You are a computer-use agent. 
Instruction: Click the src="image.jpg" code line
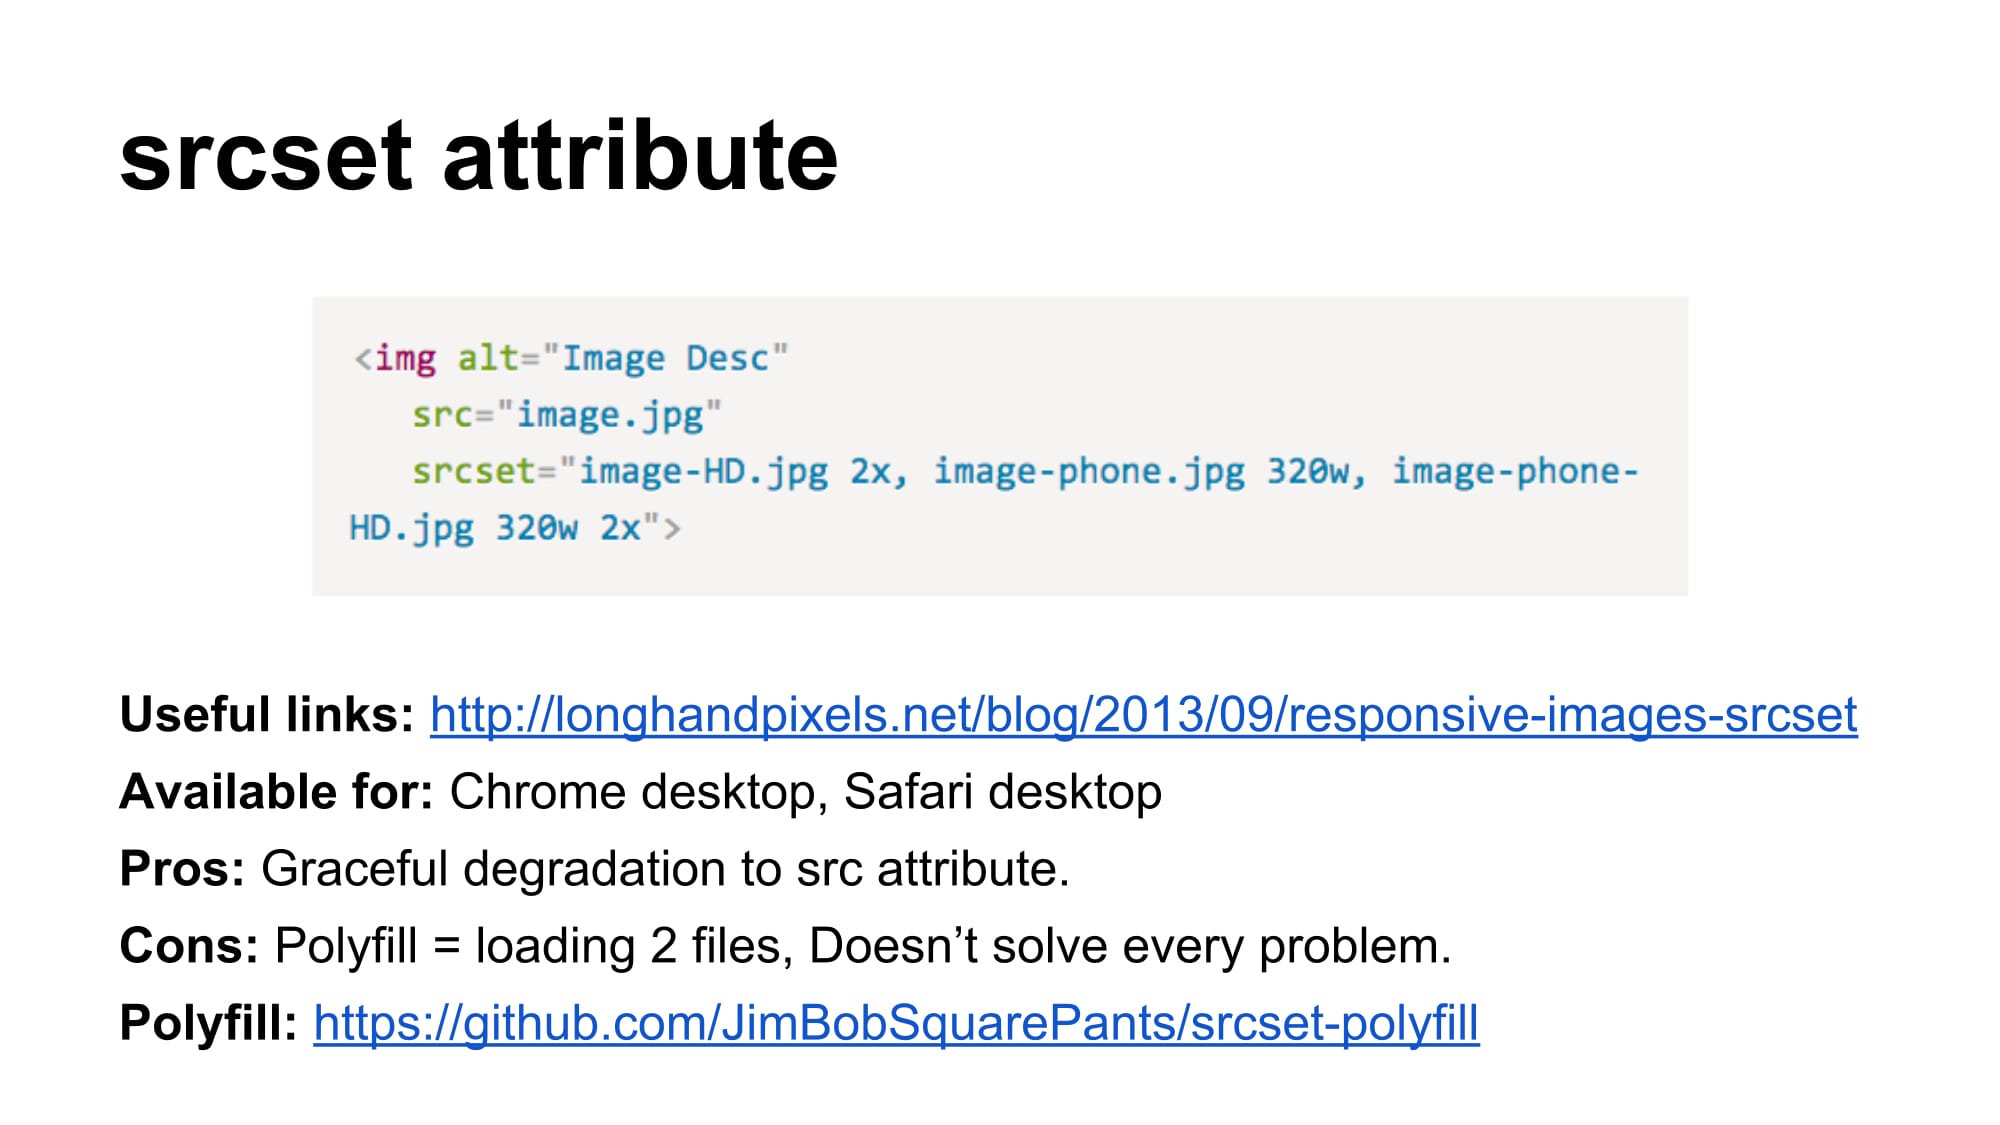click(566, 416)
